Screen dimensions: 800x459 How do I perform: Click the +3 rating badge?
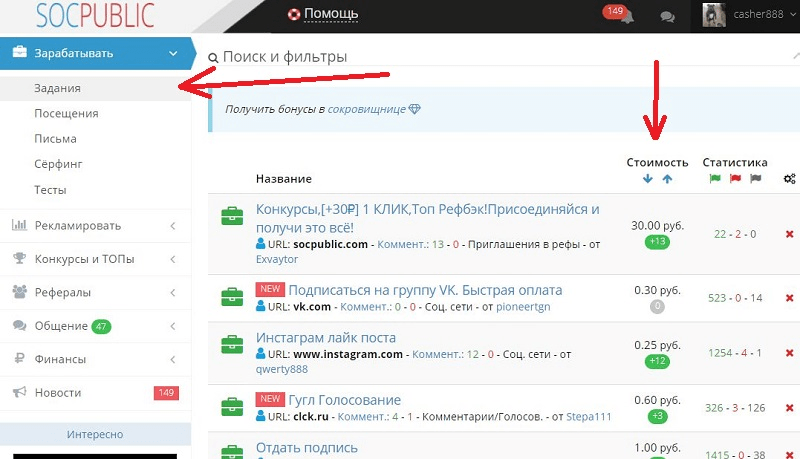point(658,416)
